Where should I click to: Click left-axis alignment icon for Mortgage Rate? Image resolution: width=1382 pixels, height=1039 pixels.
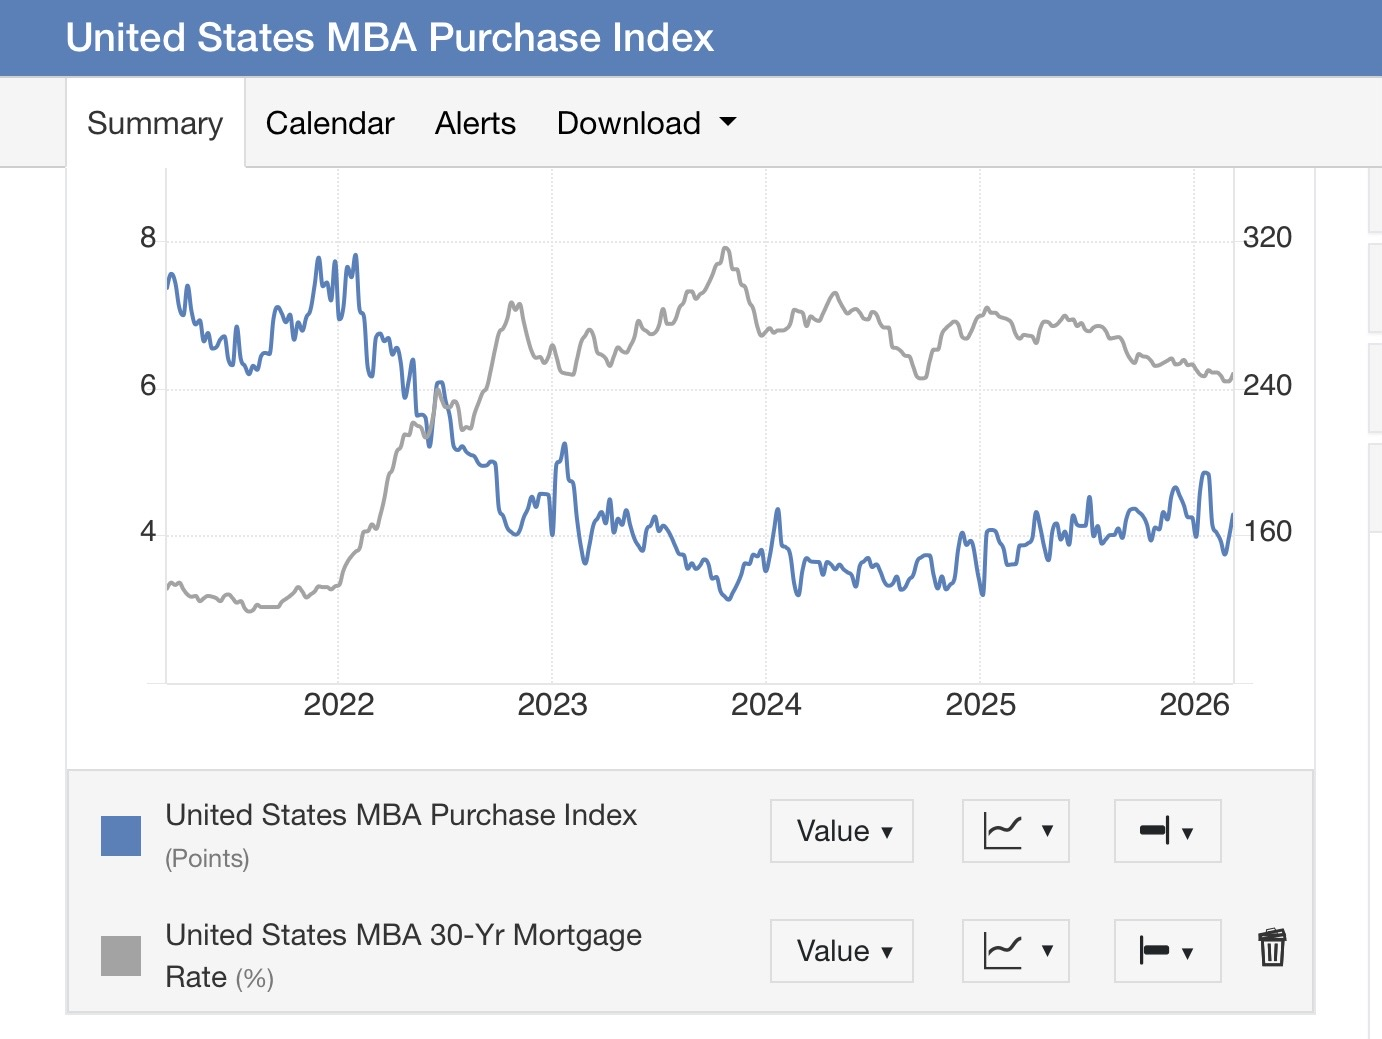pos(1168,951)
